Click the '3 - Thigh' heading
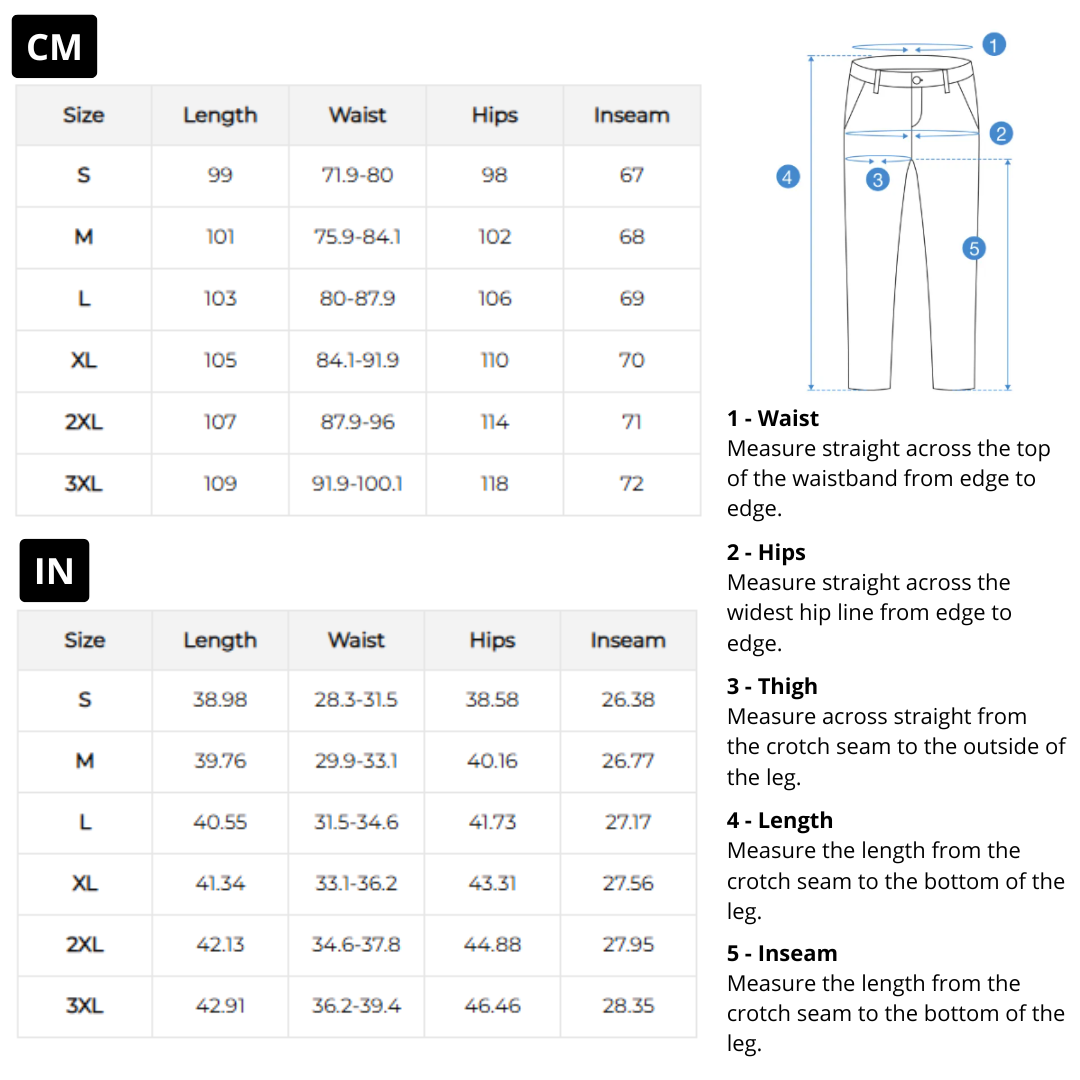 click(772, 686)
